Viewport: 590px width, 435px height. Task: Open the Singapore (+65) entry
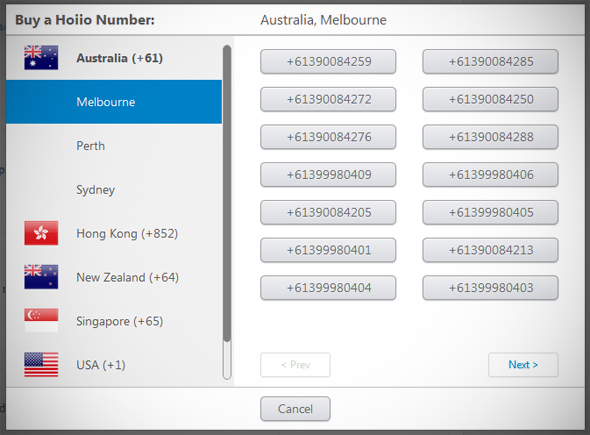click(x=114, y=321)
